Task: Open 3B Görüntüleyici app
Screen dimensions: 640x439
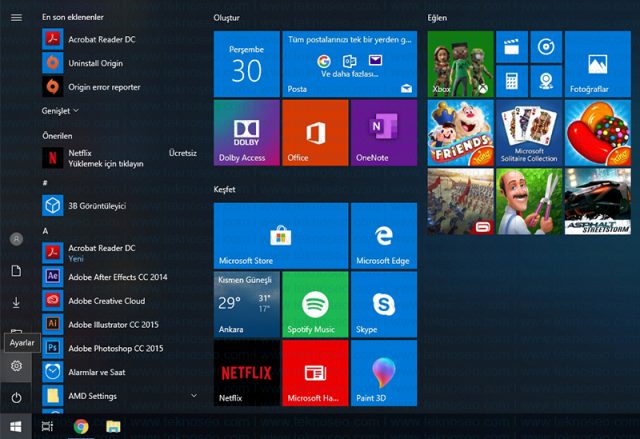Action: click(x=119, y=205)
